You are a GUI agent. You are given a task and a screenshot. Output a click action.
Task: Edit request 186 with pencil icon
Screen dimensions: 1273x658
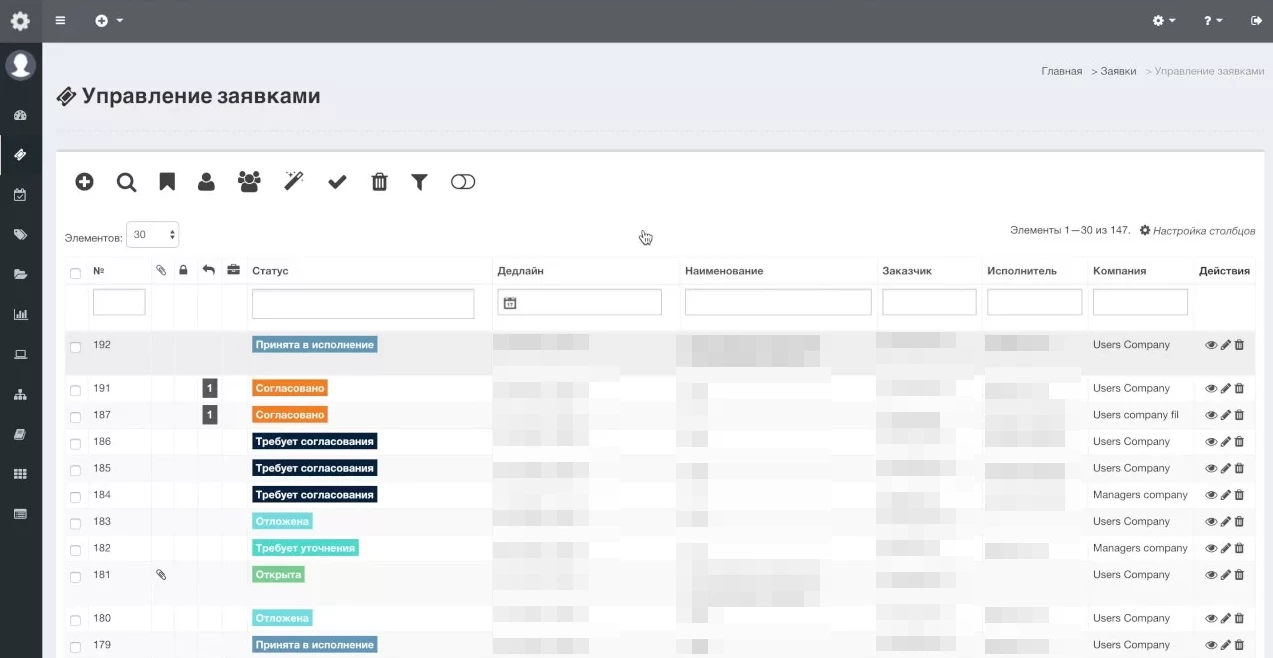click(1226, 442)
